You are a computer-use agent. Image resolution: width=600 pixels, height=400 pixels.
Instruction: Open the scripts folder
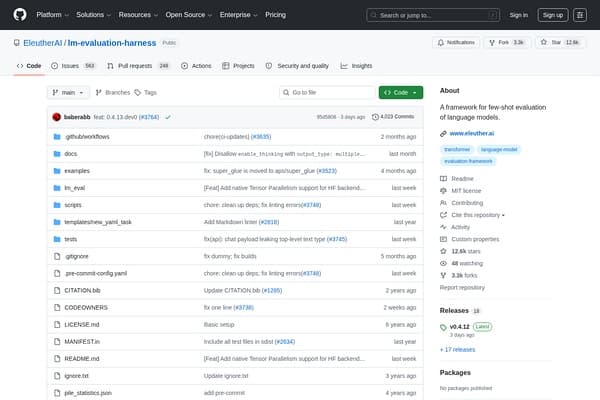click(73, 205)
